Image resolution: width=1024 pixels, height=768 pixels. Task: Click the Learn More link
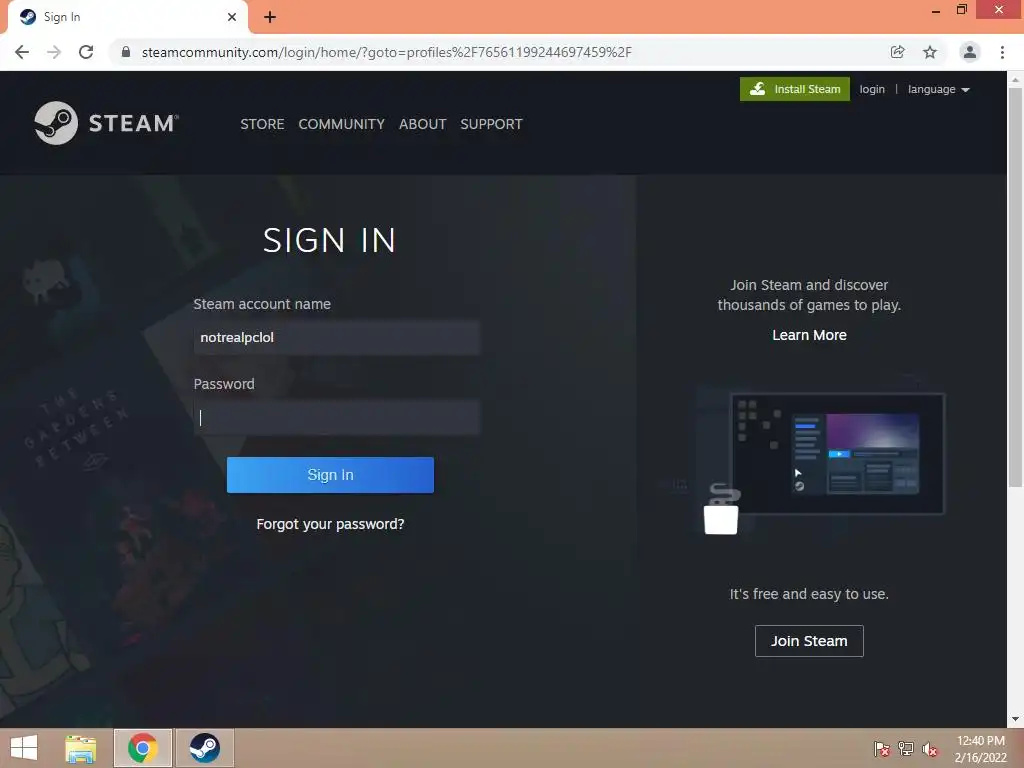tap(809, 335)
